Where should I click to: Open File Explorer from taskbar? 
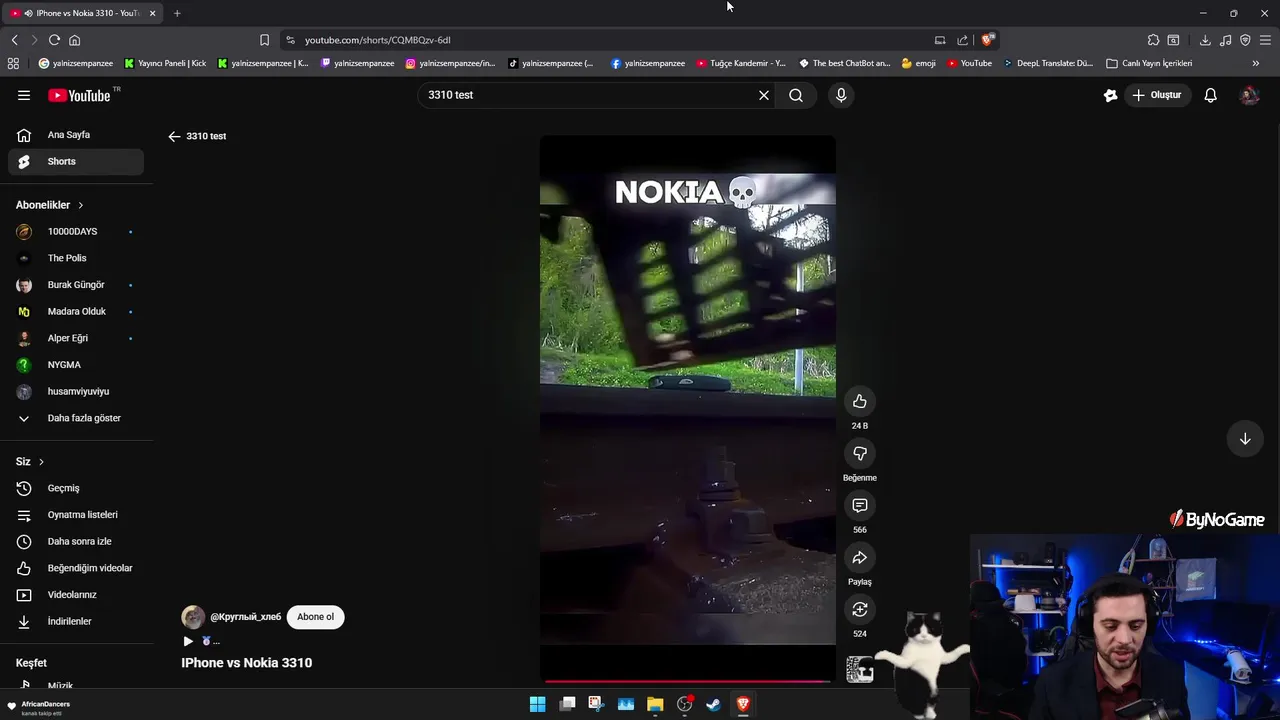[655, 704]
